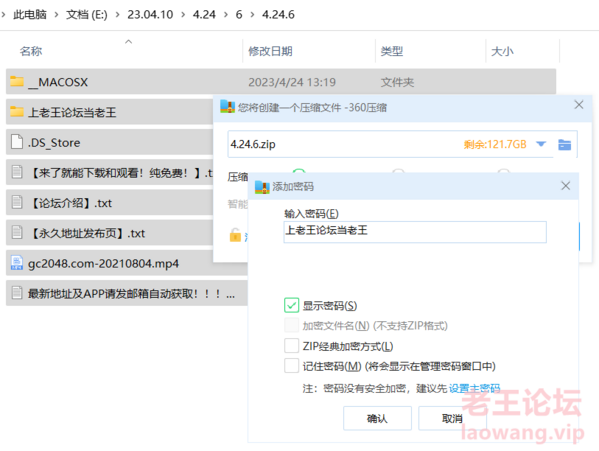
Task: Select the __MACOSX folder icon
Action: pyautogui.click(x=17, y=81)
